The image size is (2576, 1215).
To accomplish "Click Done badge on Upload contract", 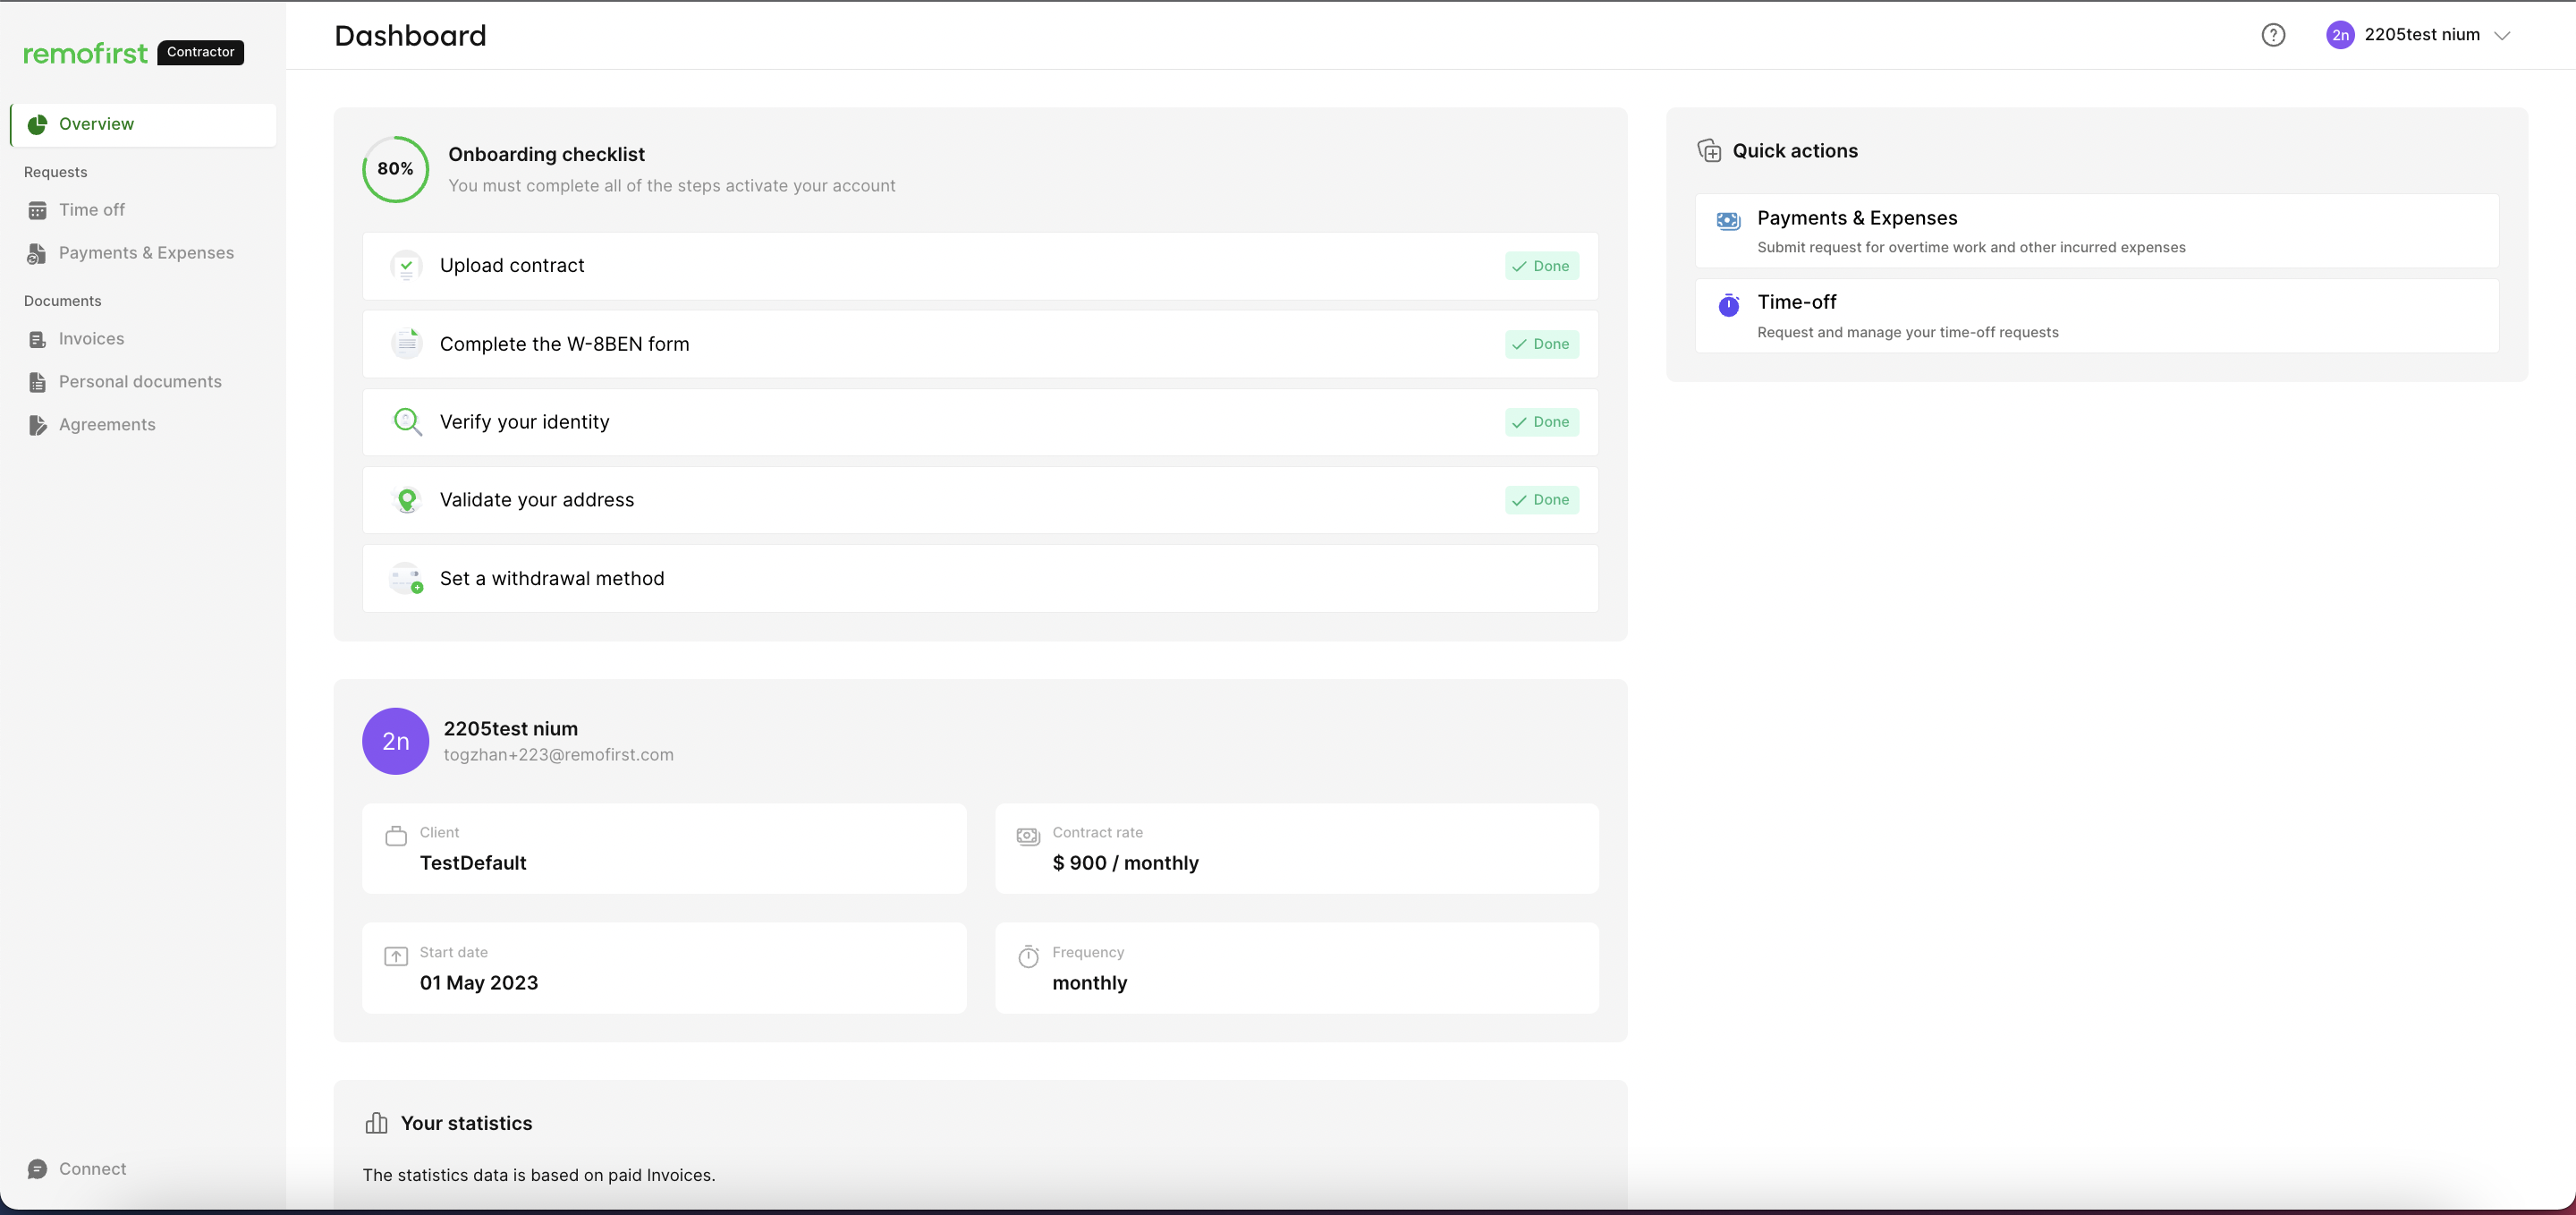I will (x=1541, y=266).
